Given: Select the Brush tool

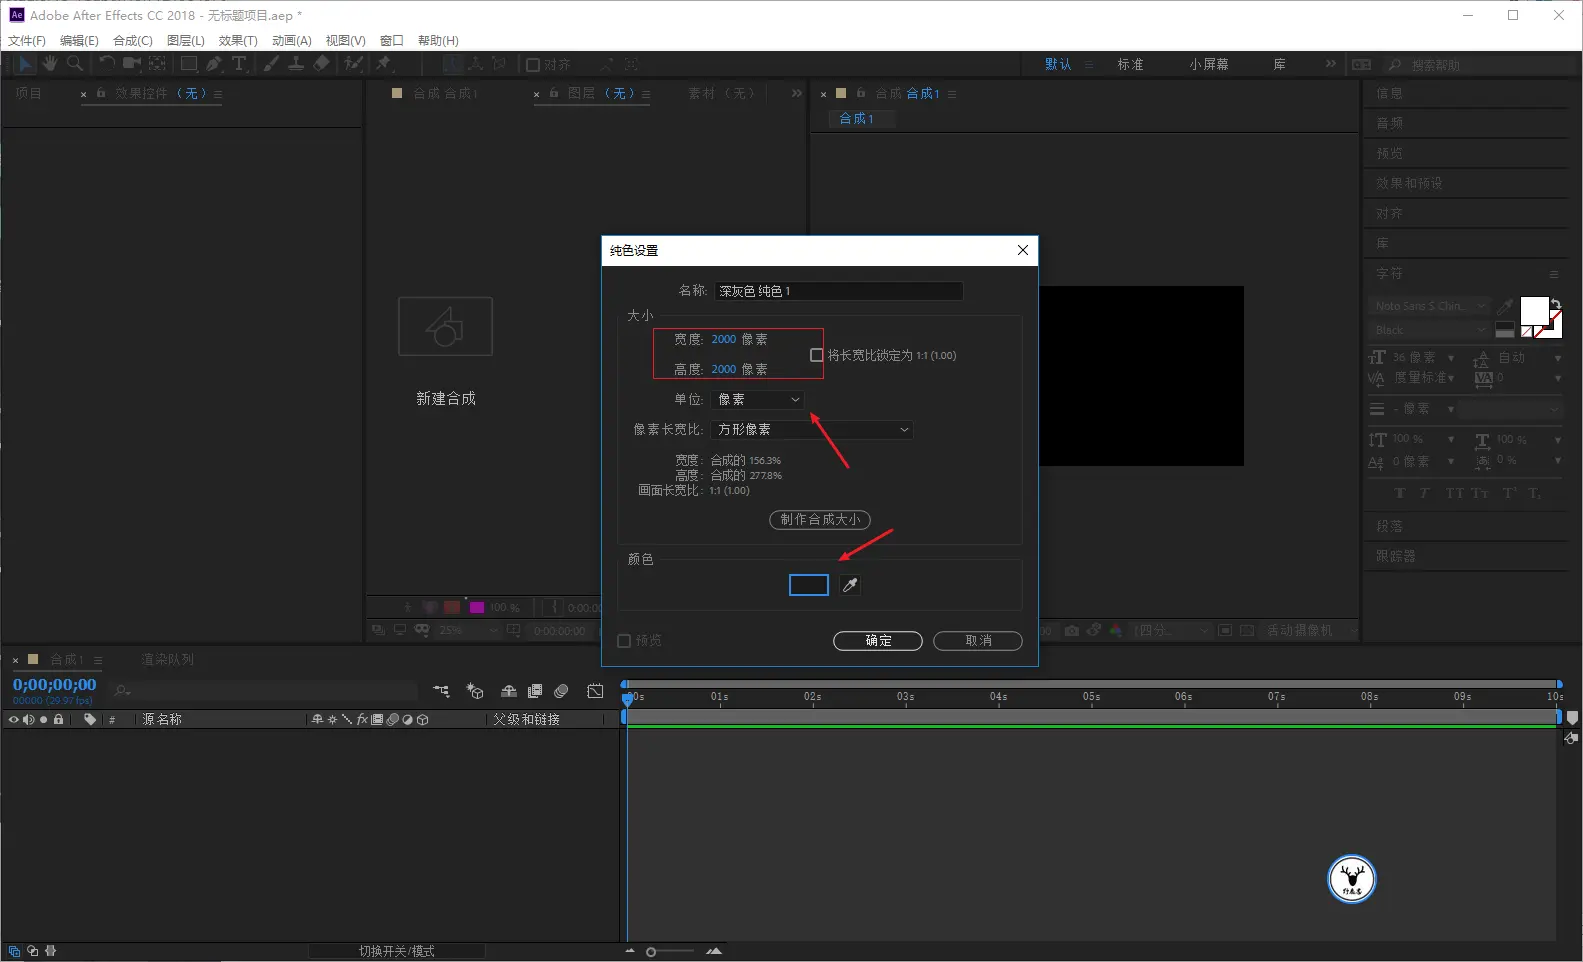Looking at the screenshot, I should click(271, 64).
